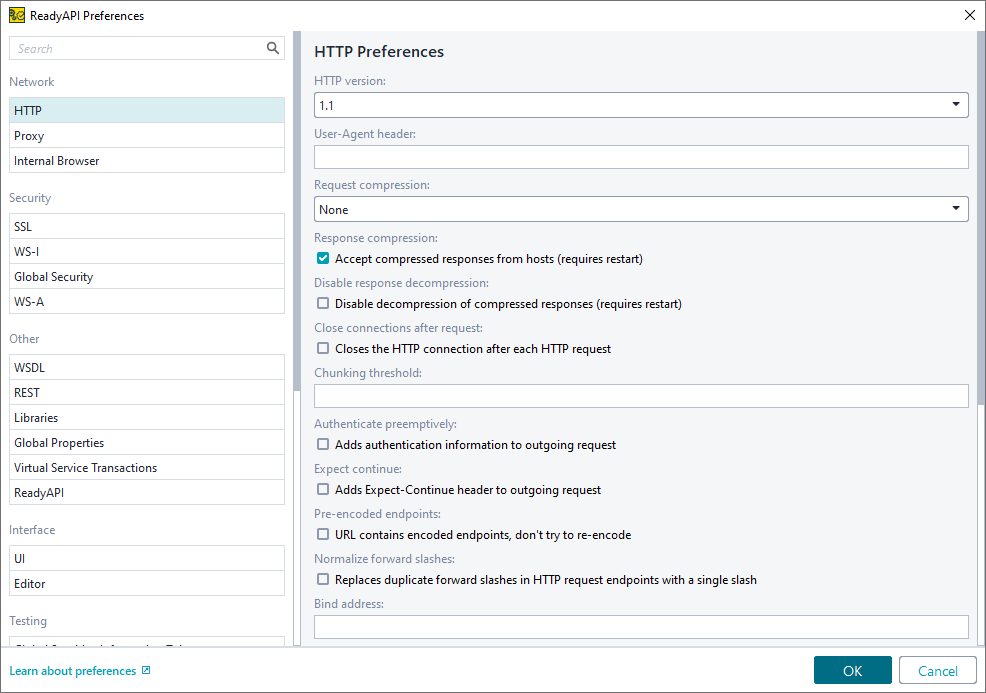Click the Chunking threshold text box
Viewport: 986px width, 693px height.
pos(641,396)
